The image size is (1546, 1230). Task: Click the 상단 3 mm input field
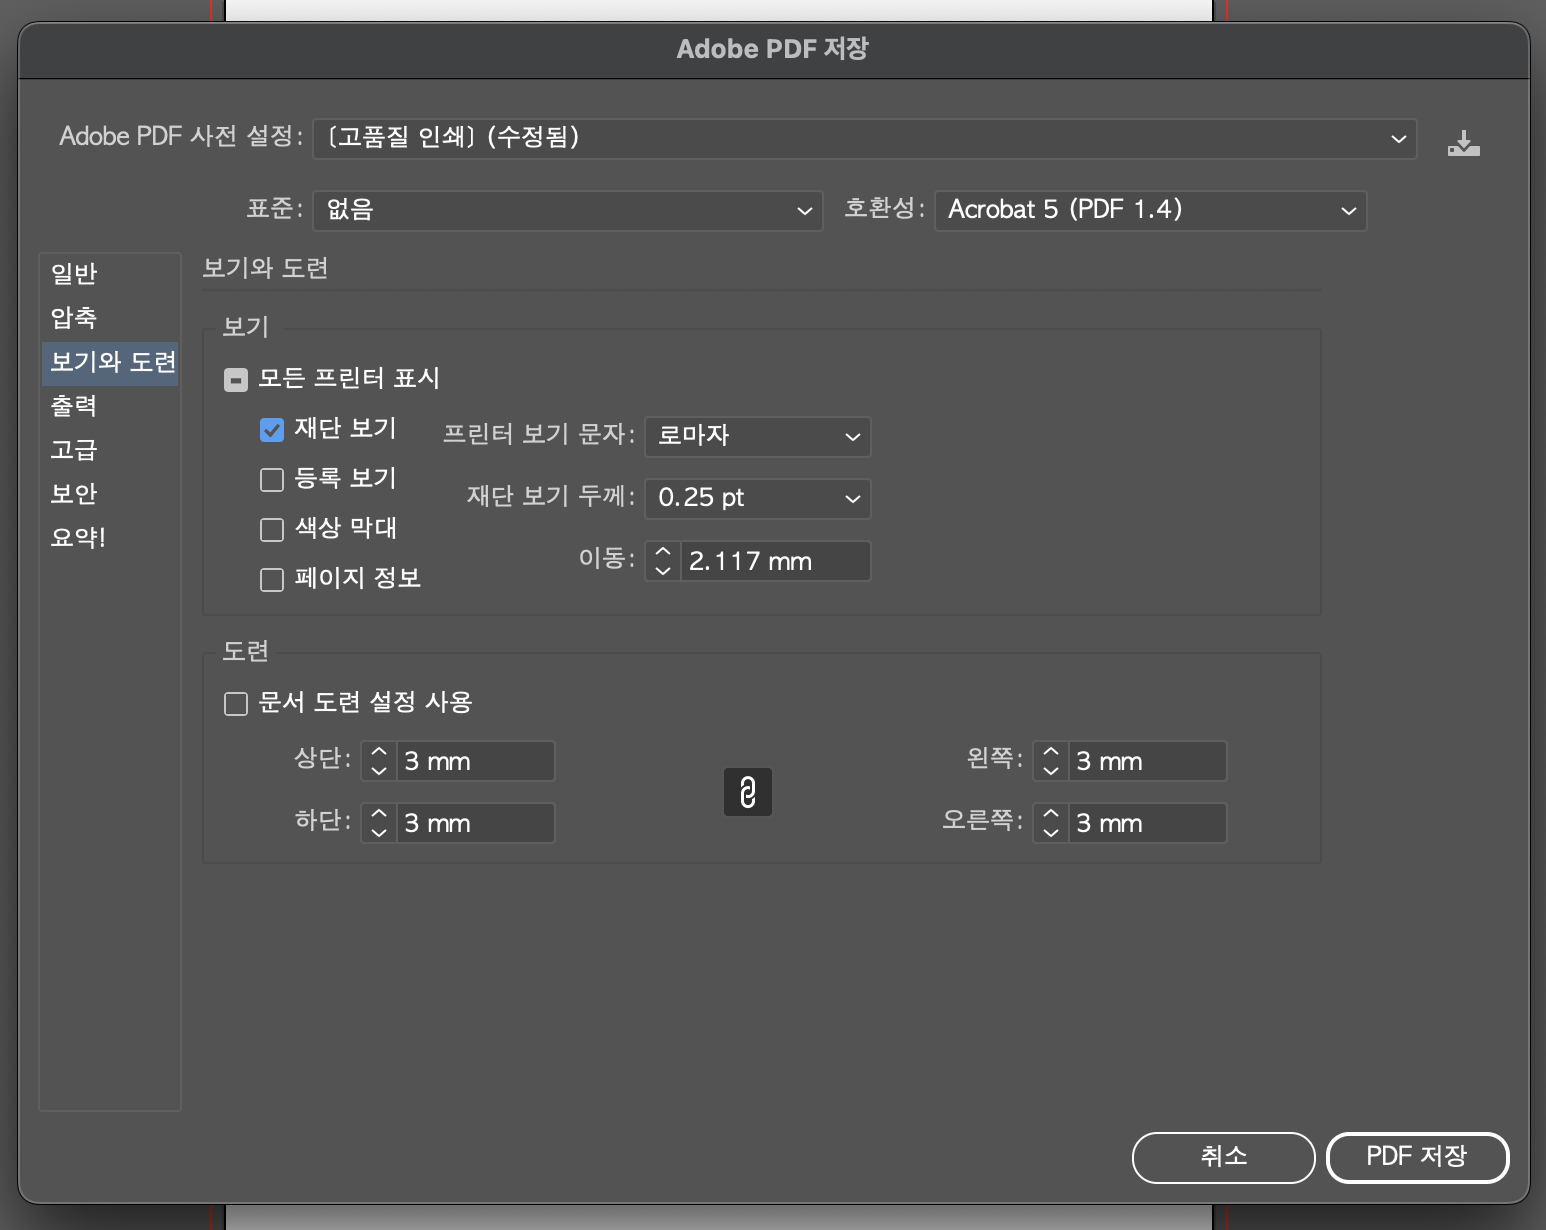point(476,761)
